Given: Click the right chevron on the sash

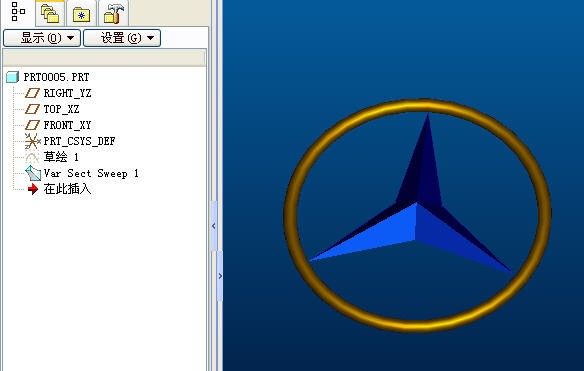Looking at the screenshot, I should (220, 276).
